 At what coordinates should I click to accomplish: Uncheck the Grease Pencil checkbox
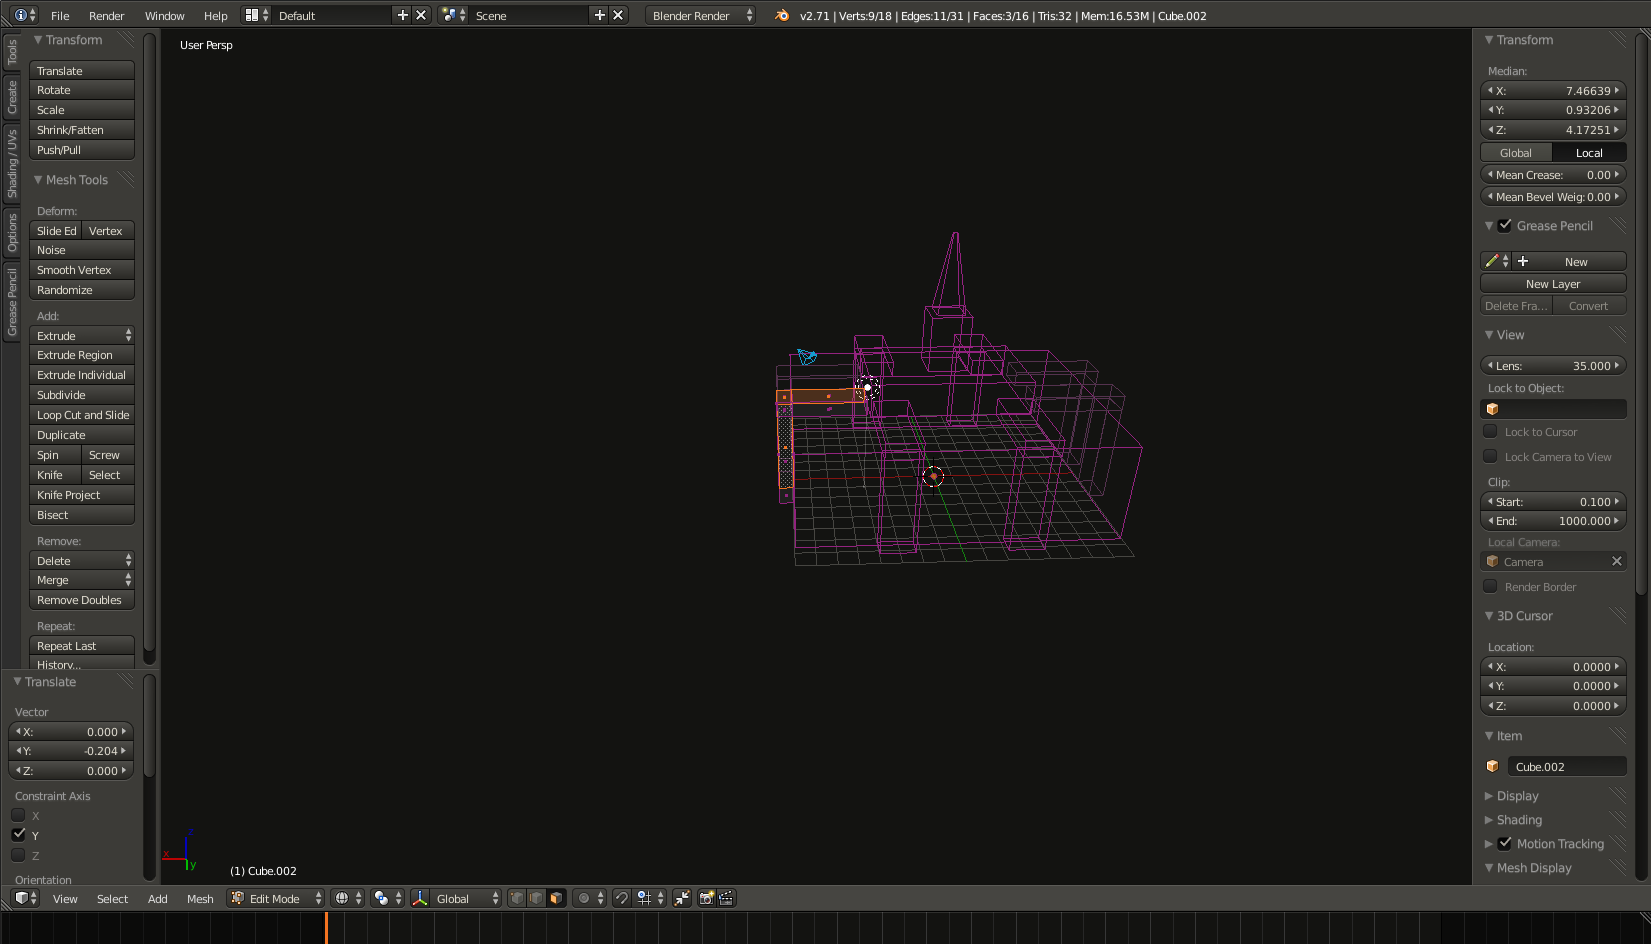coord(1504,226)
